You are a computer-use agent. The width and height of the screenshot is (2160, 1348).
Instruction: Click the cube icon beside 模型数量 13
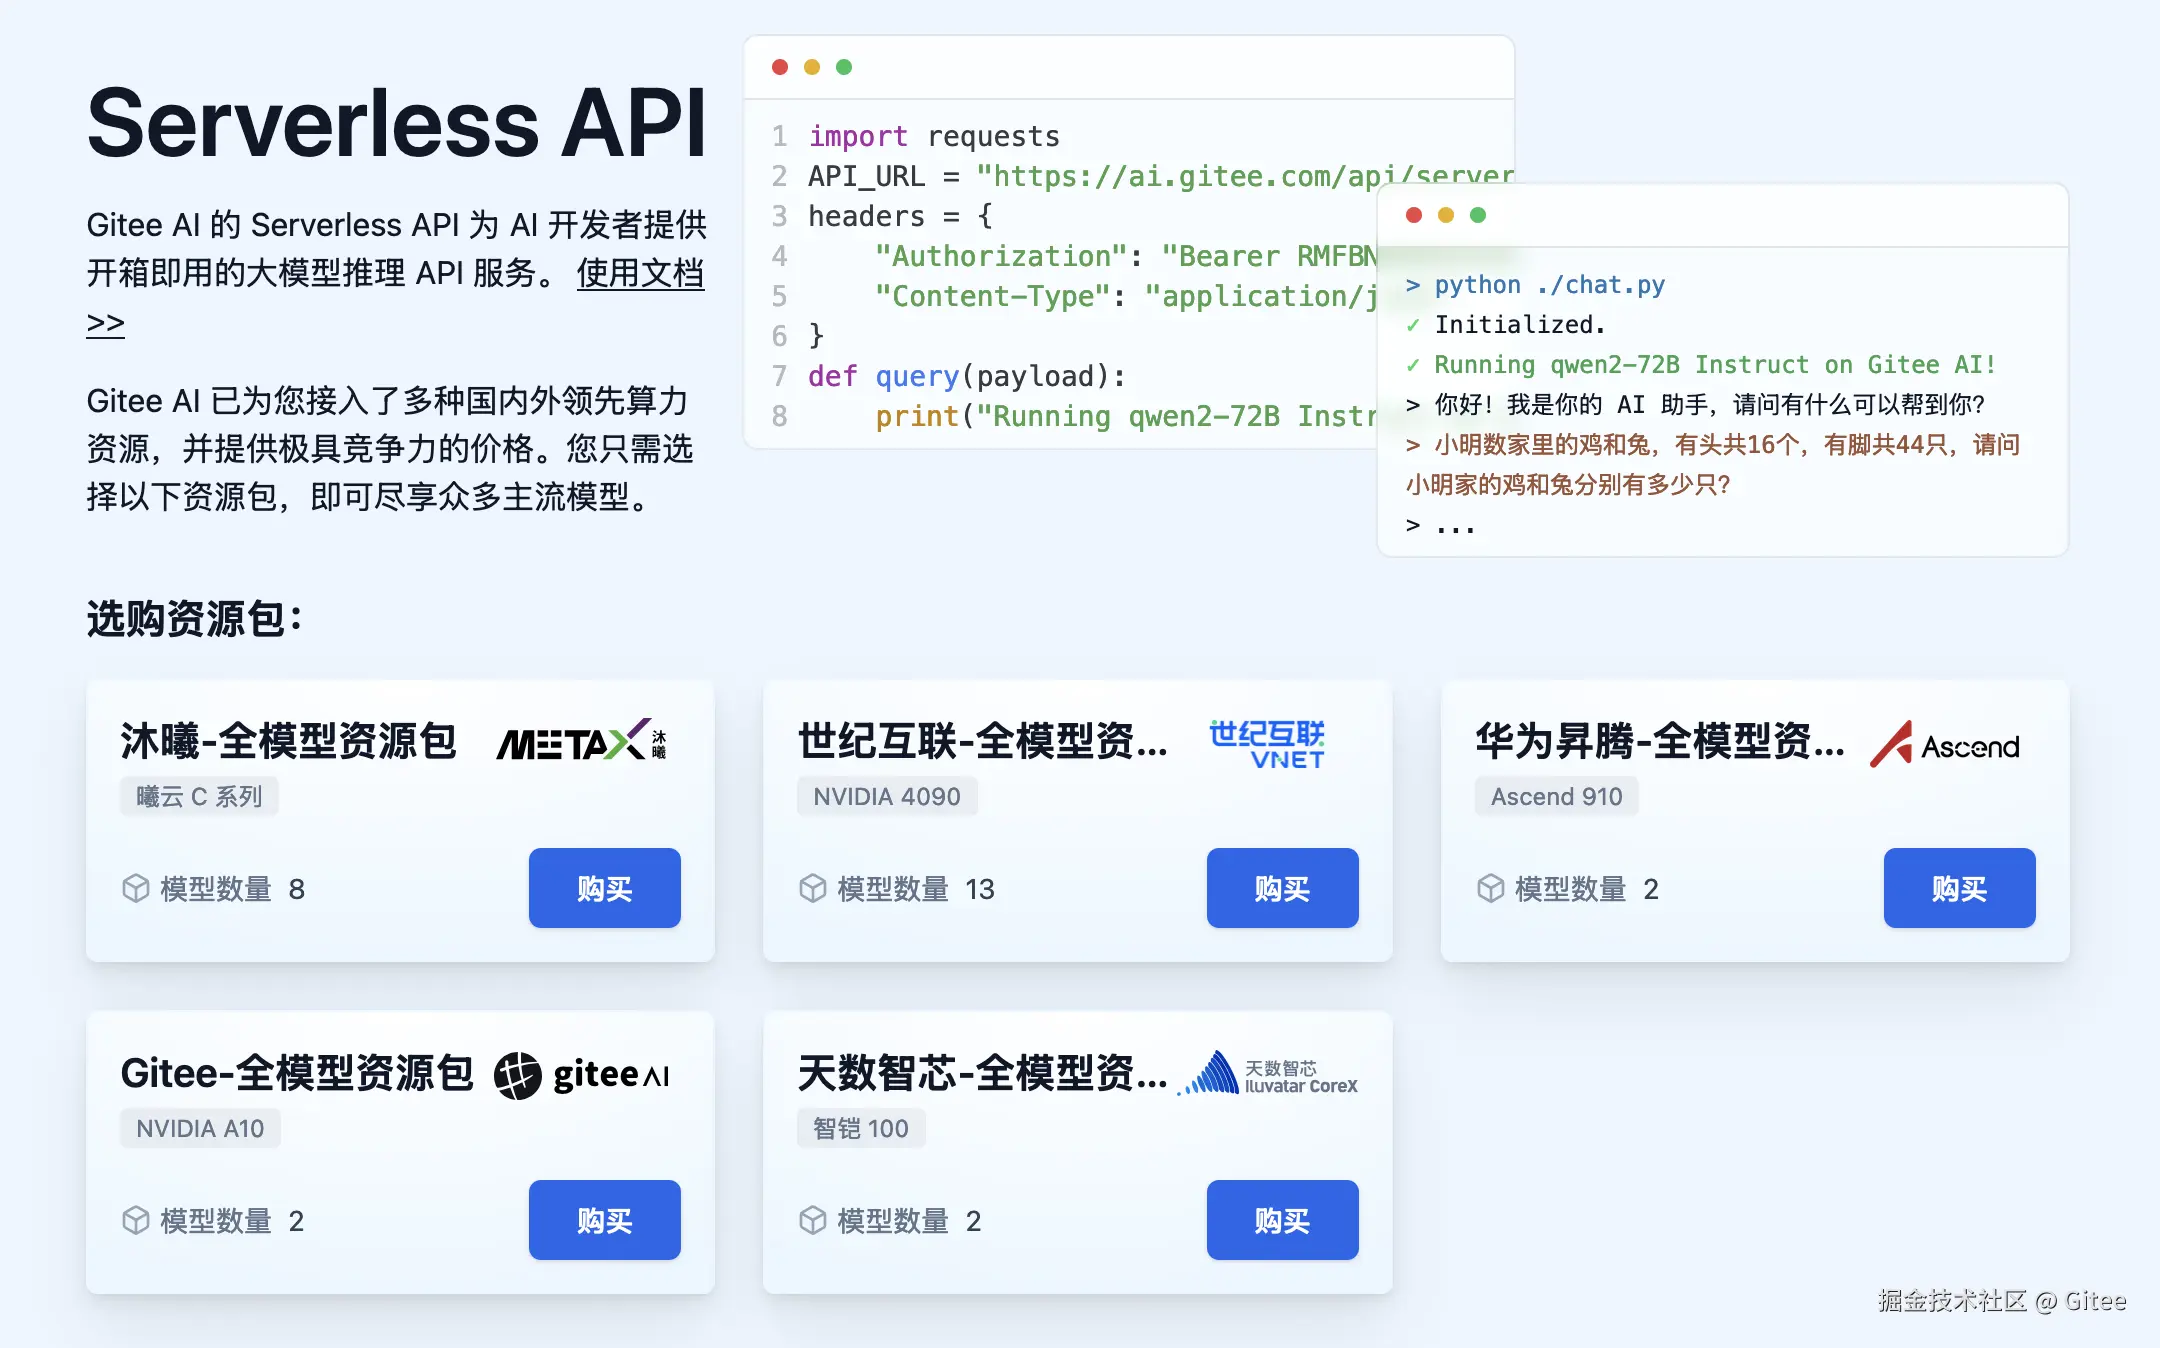click(813, 888)
